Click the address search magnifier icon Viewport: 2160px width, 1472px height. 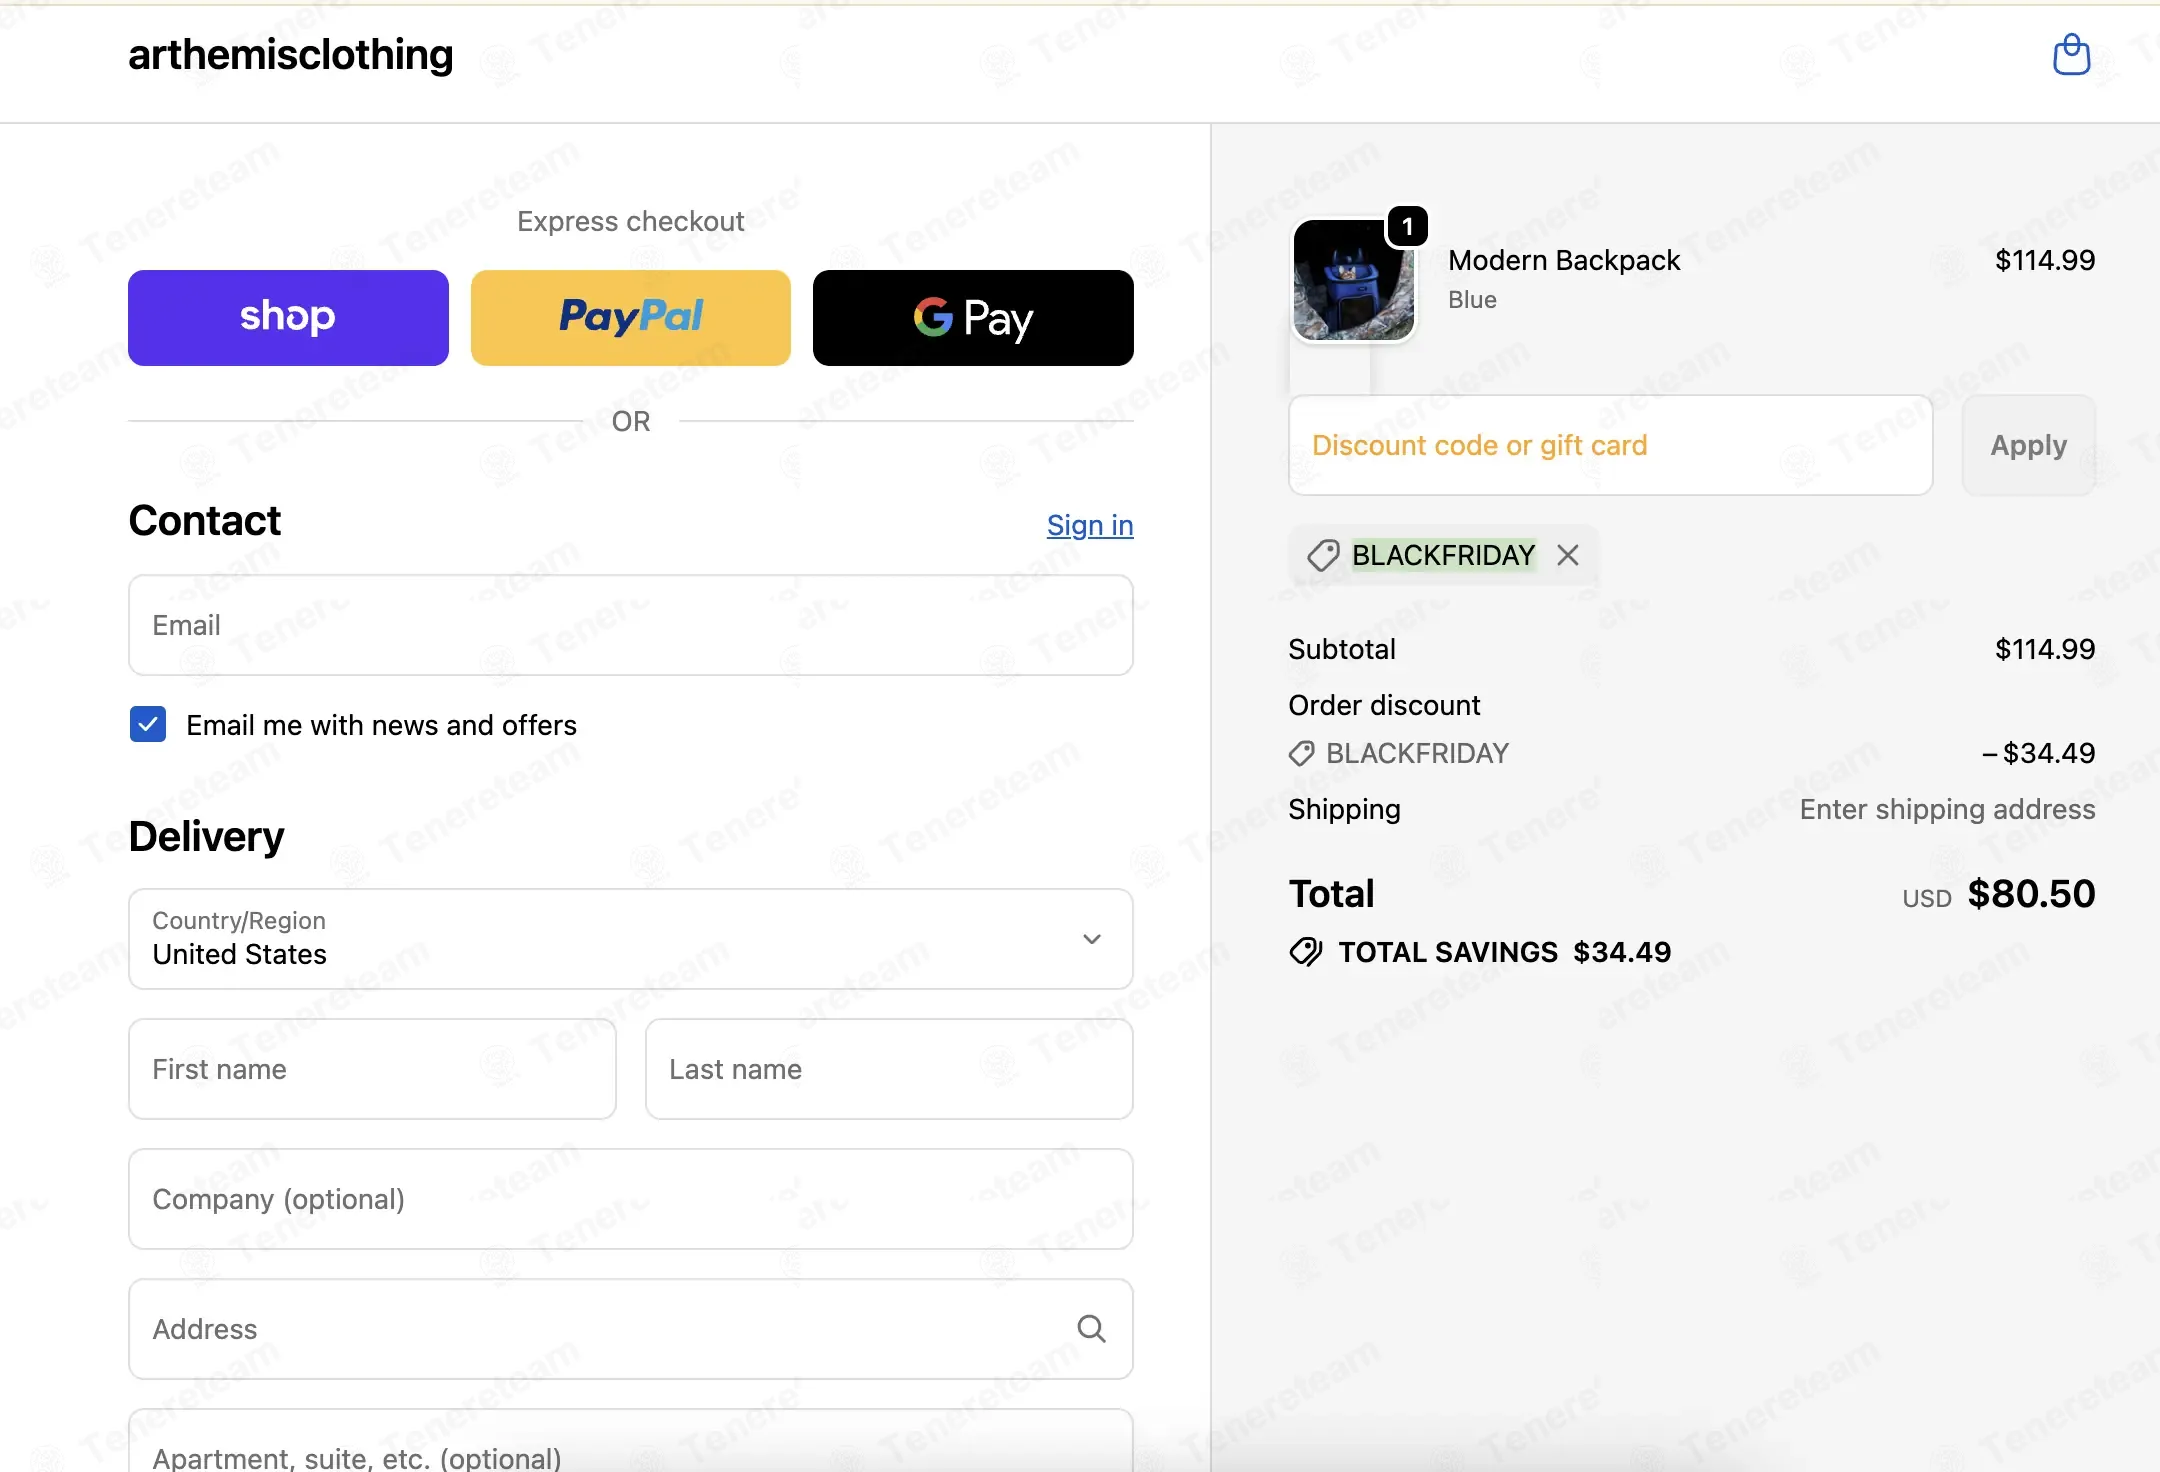(x=1091, y=1329)
